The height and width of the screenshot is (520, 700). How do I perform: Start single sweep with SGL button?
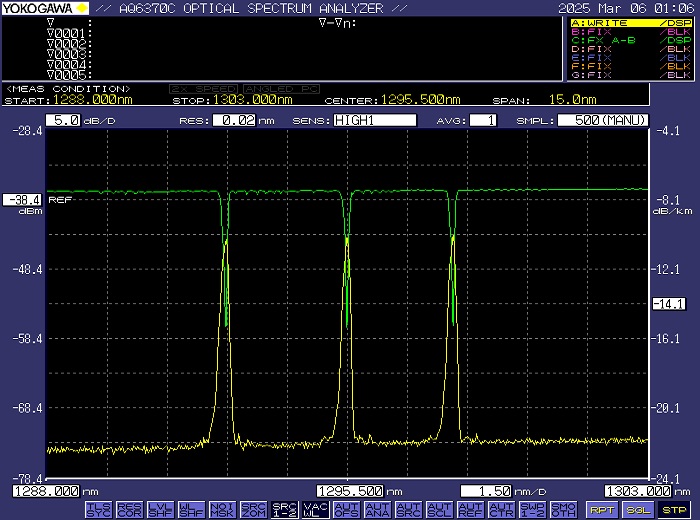click(x=638, y=510)
